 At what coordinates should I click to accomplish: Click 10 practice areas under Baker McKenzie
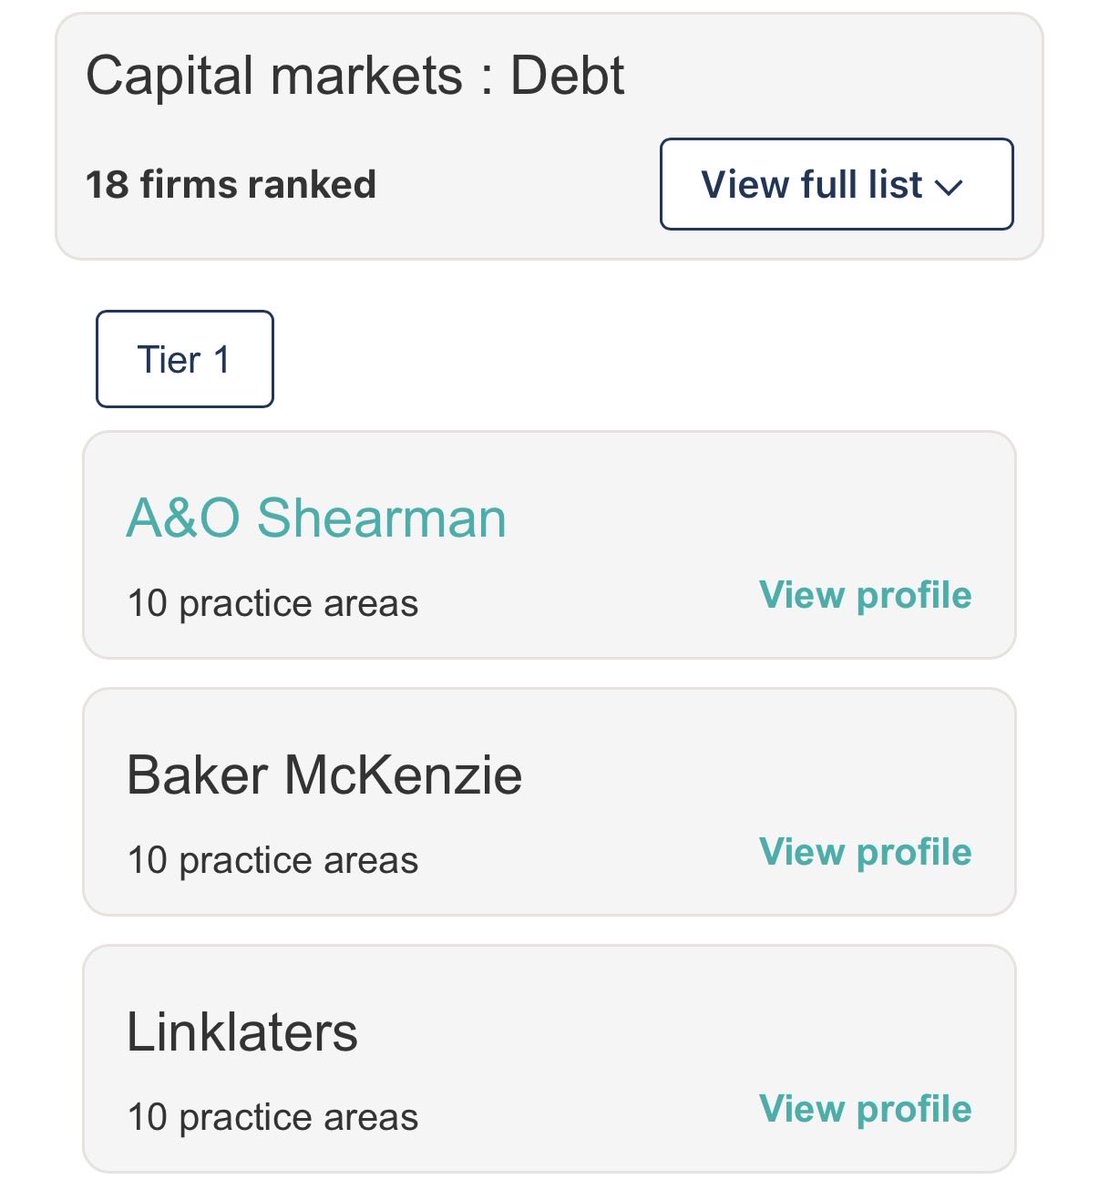(272, 860)
